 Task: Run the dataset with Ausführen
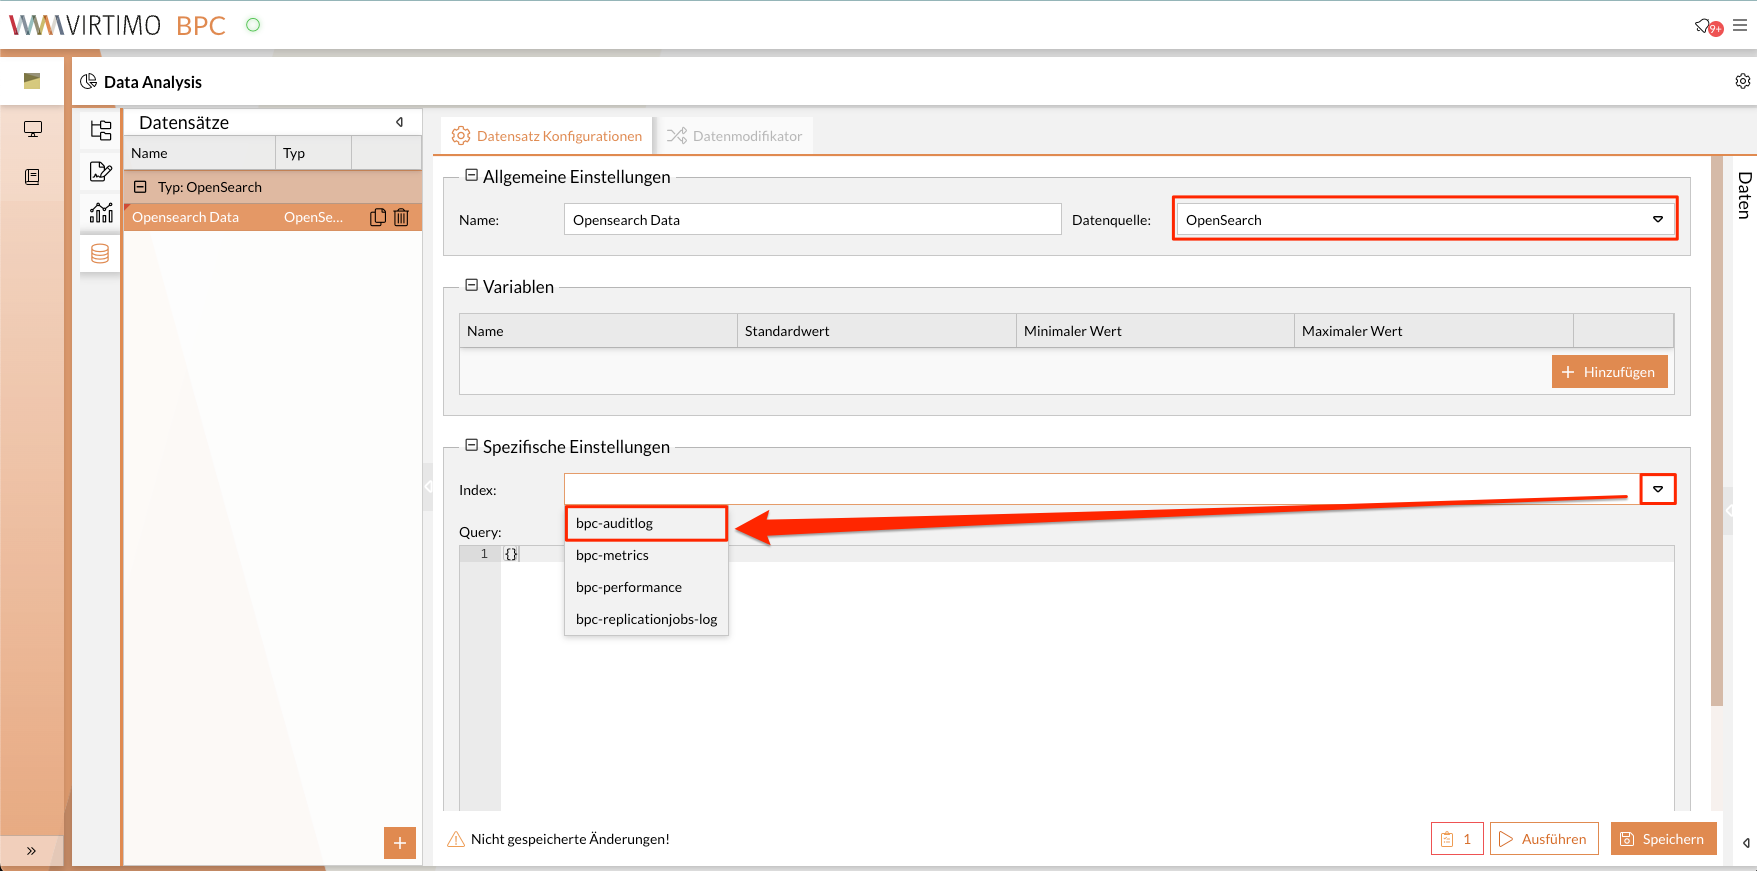click(1544, 839)
